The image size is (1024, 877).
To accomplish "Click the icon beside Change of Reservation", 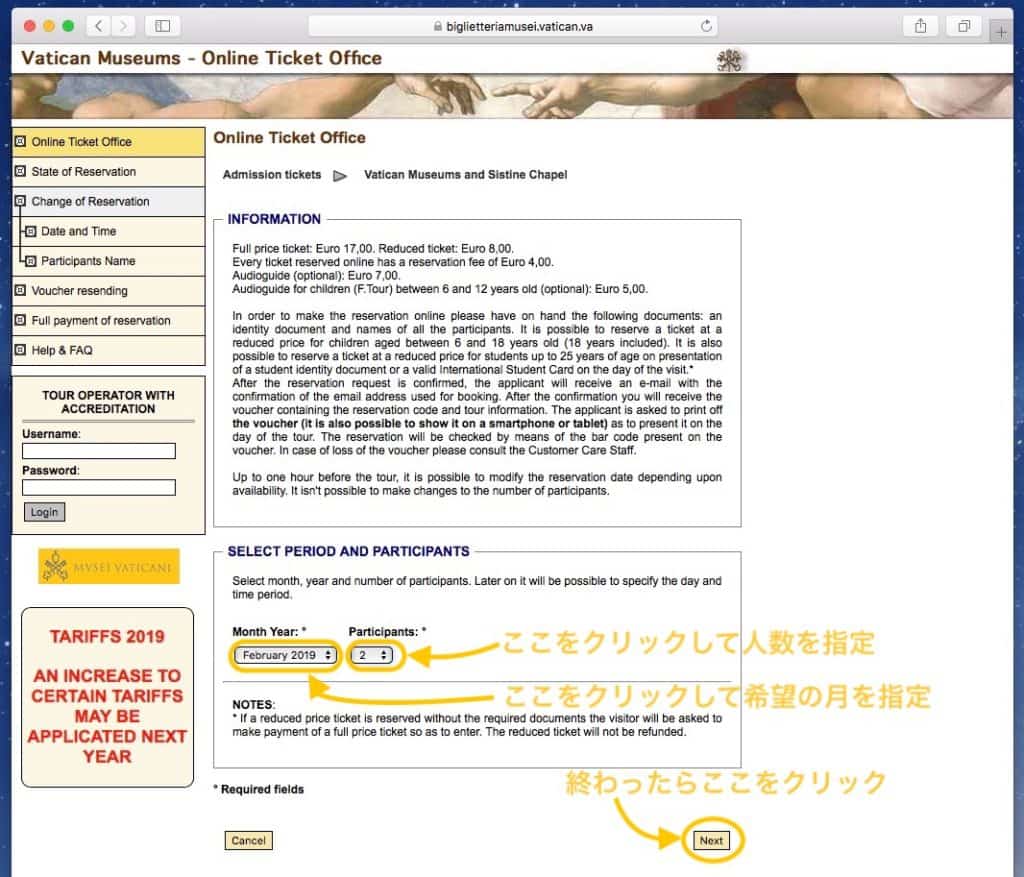I will click(x=20, y=201).
